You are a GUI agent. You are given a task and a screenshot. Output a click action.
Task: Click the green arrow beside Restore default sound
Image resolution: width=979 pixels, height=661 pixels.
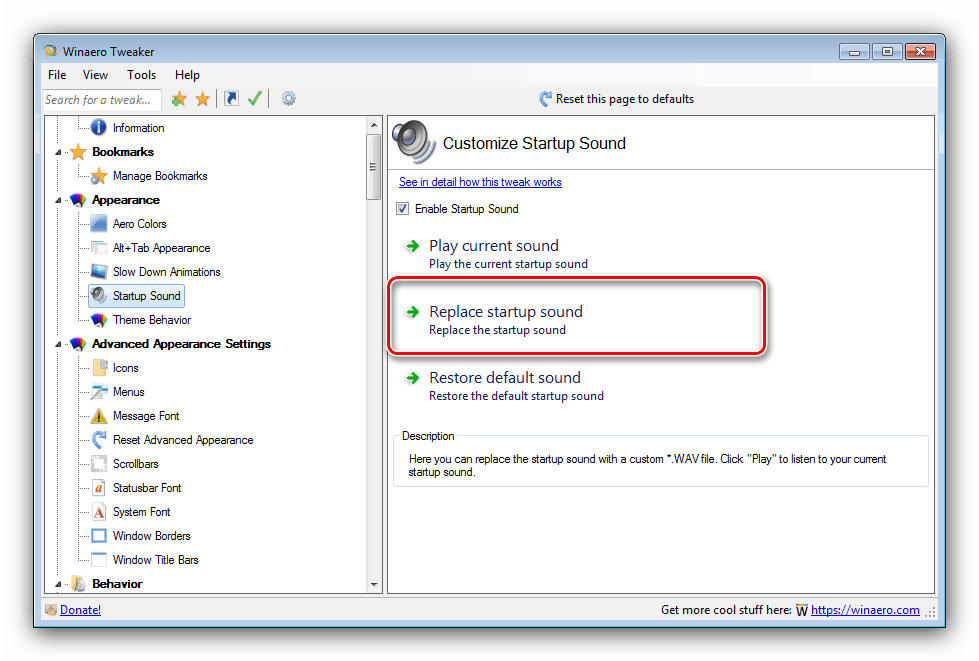click(x=412, y=378)
